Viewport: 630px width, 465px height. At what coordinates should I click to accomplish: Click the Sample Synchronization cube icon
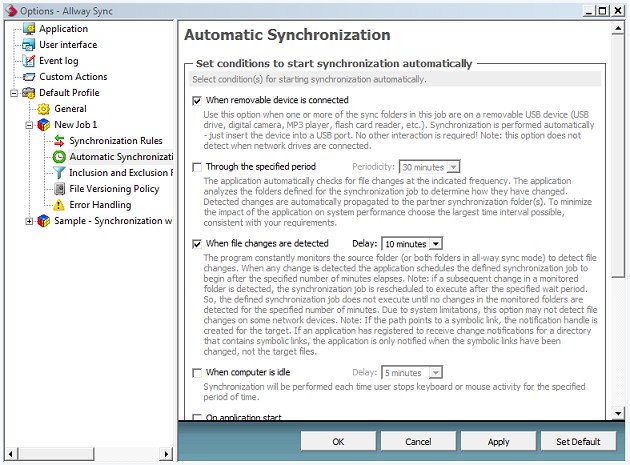point(43,221)
